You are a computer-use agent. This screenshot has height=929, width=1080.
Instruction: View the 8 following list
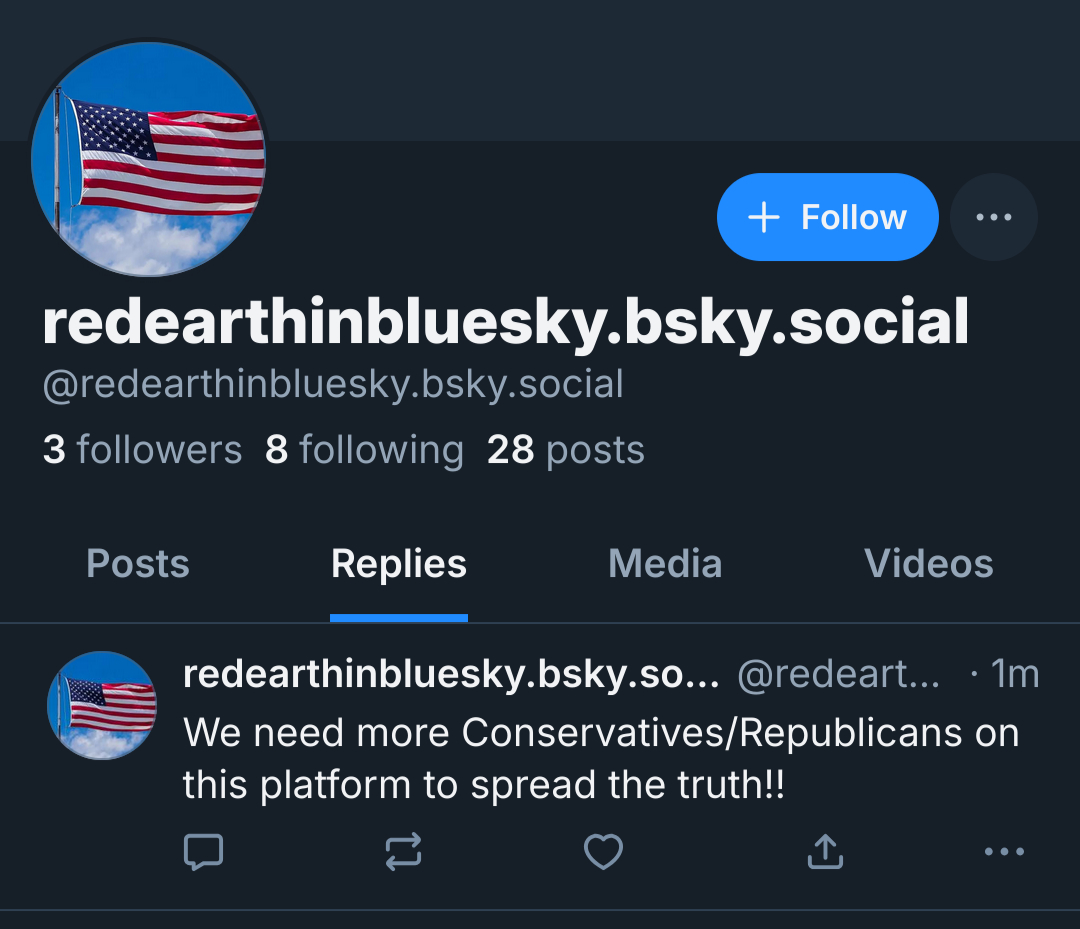tap(364, 450)
